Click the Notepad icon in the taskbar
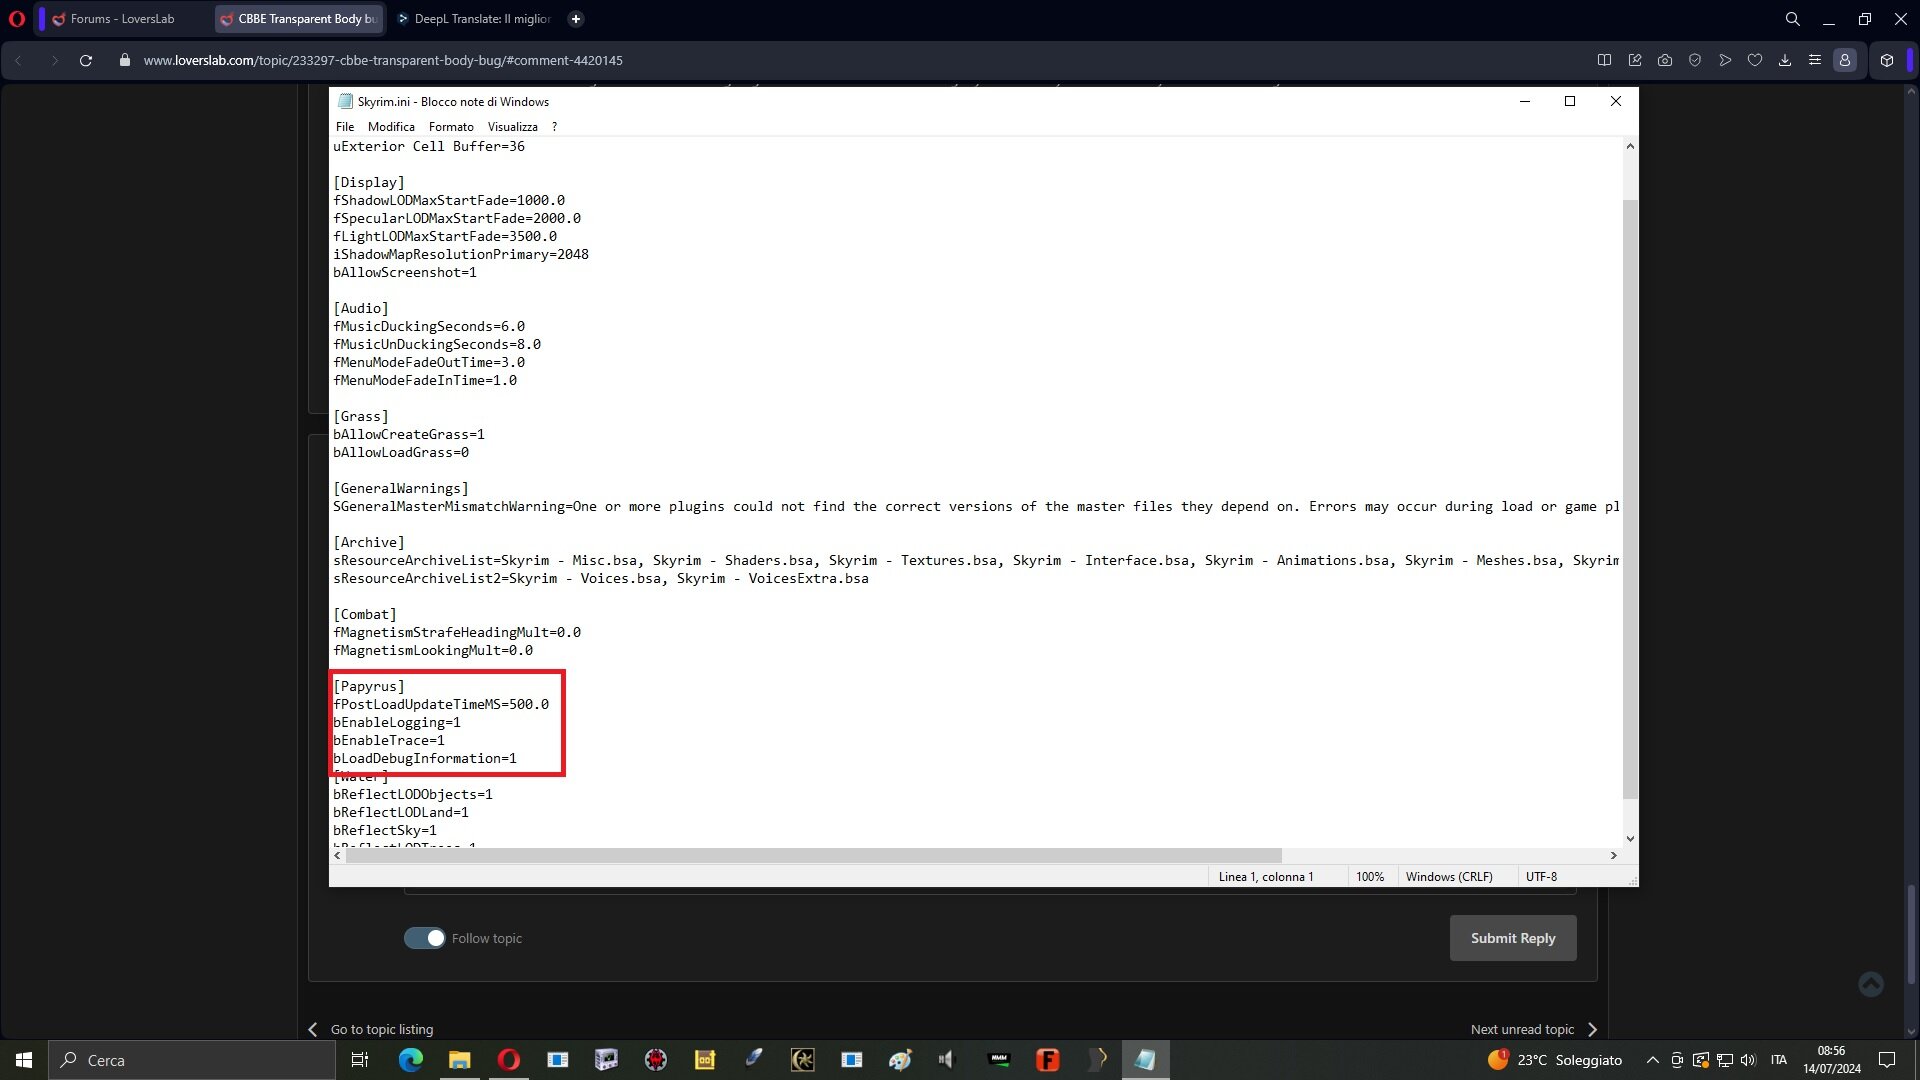 click(x=1146, y=1060)
